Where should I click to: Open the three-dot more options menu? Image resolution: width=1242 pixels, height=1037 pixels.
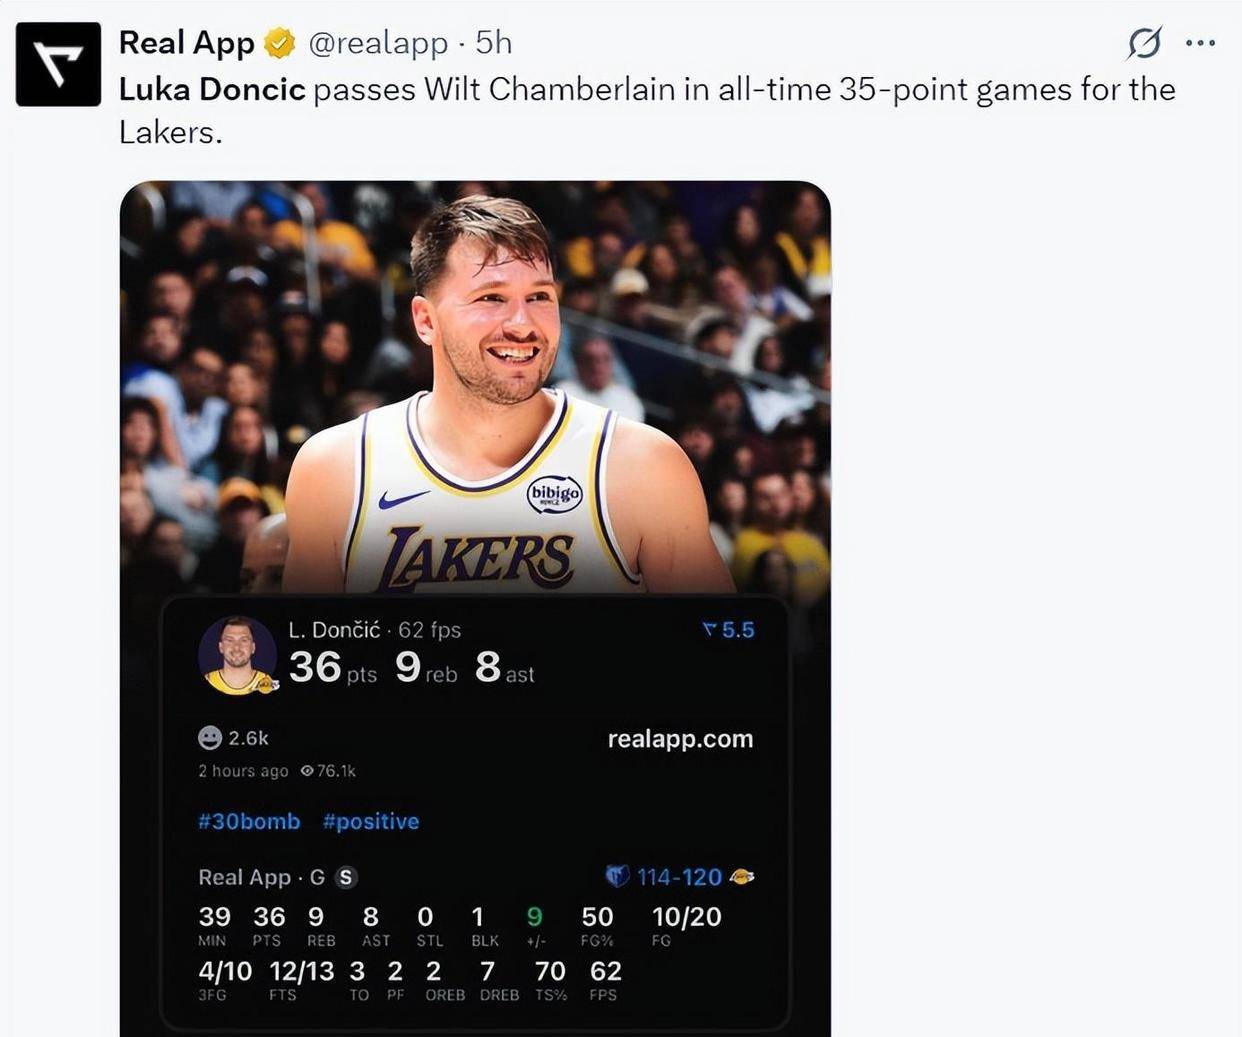(1199, 43)
